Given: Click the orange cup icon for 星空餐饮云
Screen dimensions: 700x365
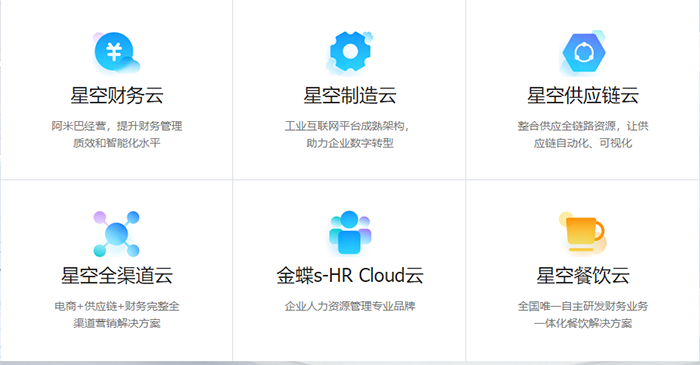Looking at the screenshot, I should (x=583, y=232).
